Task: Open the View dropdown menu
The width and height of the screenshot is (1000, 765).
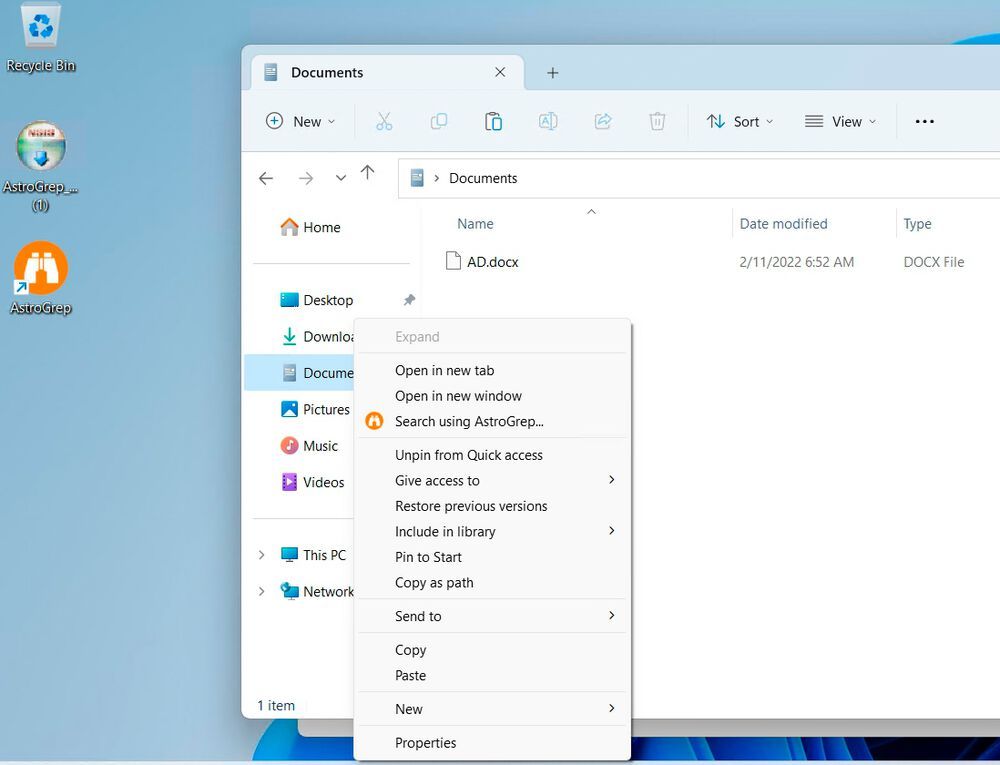Action: (x=840, y=121)
